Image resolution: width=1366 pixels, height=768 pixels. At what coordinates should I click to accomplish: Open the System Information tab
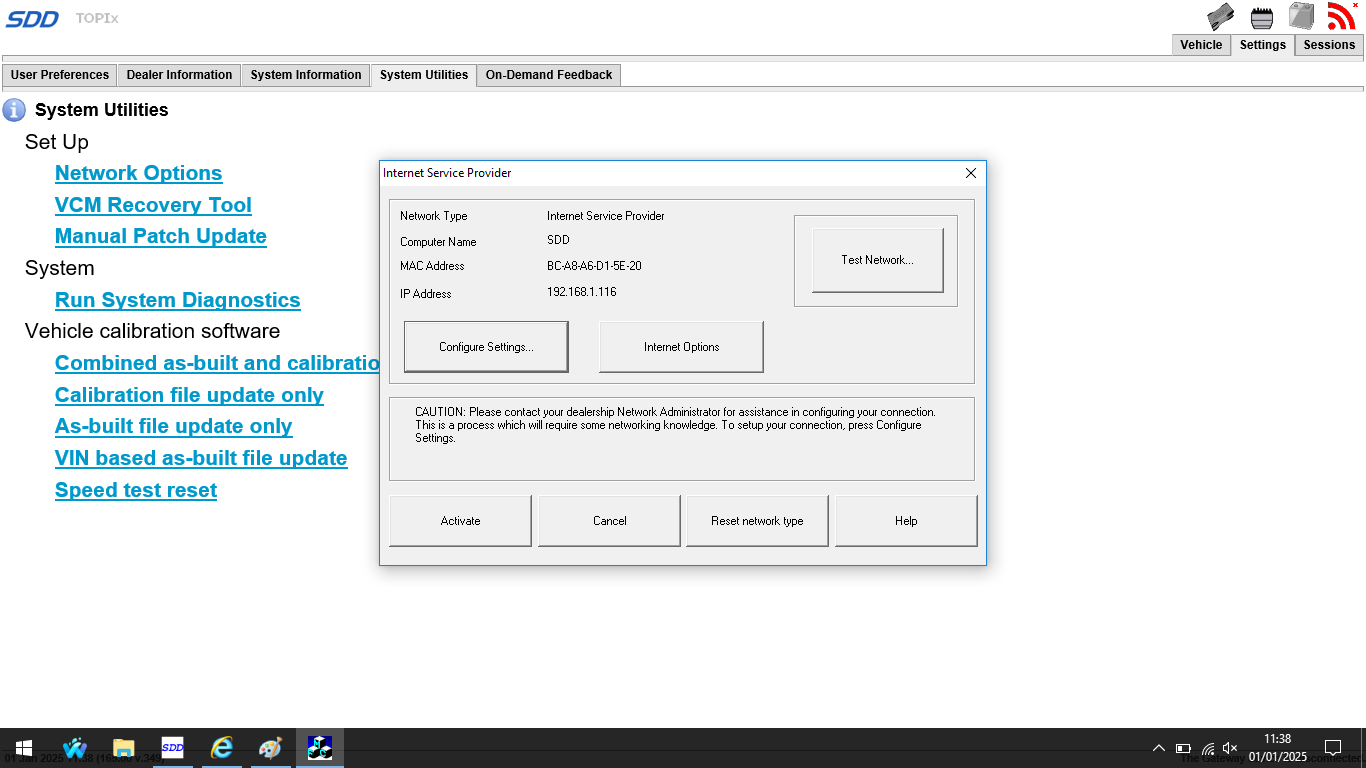click(x=305, y=75)
